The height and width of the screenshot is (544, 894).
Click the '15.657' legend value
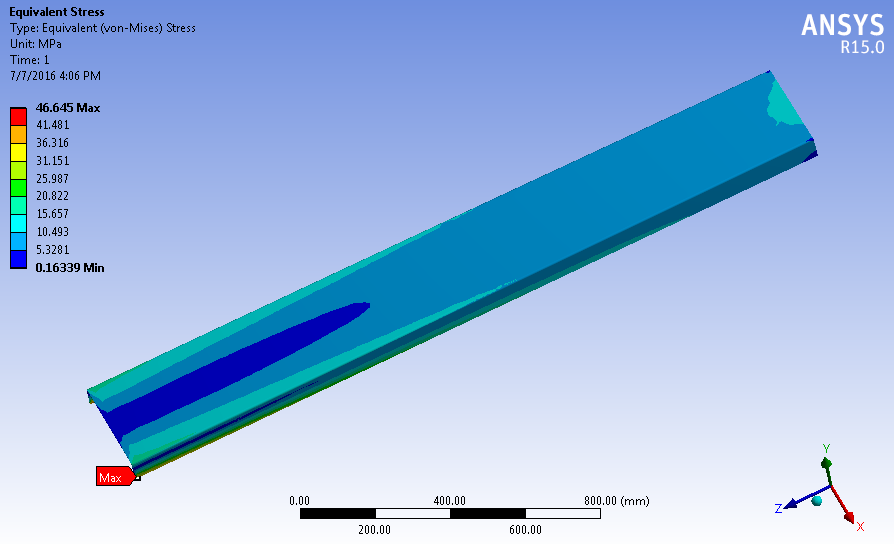click(x=52, y=214)
